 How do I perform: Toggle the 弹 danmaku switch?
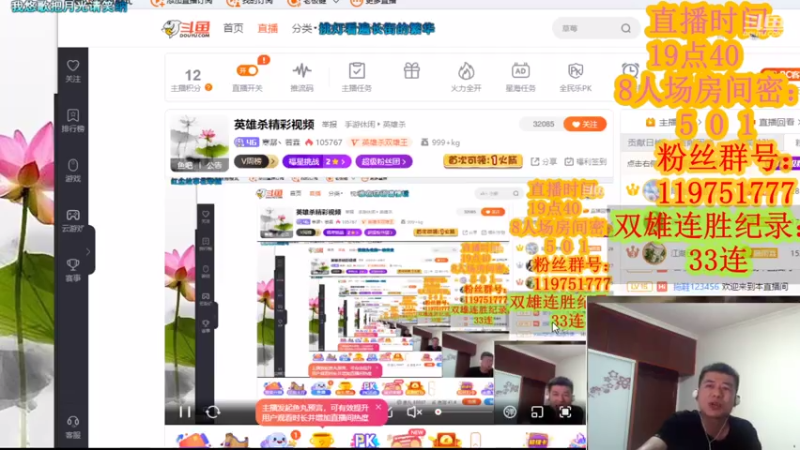pyautogui.click(x=510, y=412)
